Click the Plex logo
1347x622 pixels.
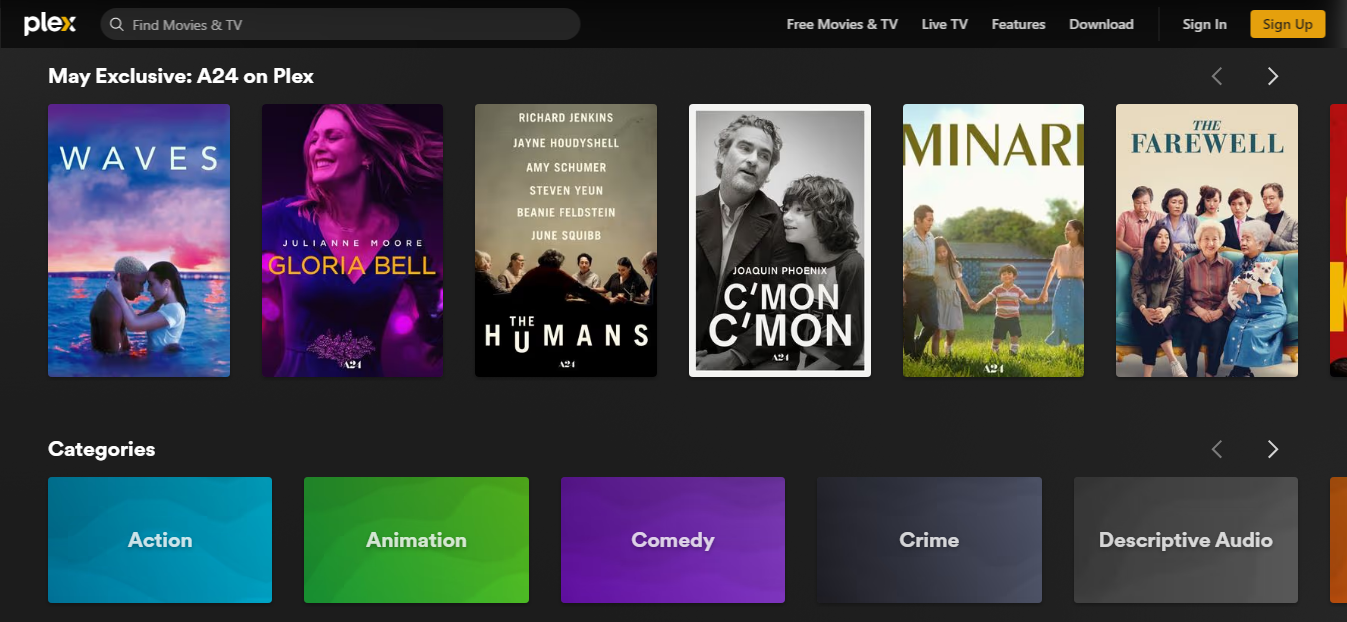coord(49,24)
